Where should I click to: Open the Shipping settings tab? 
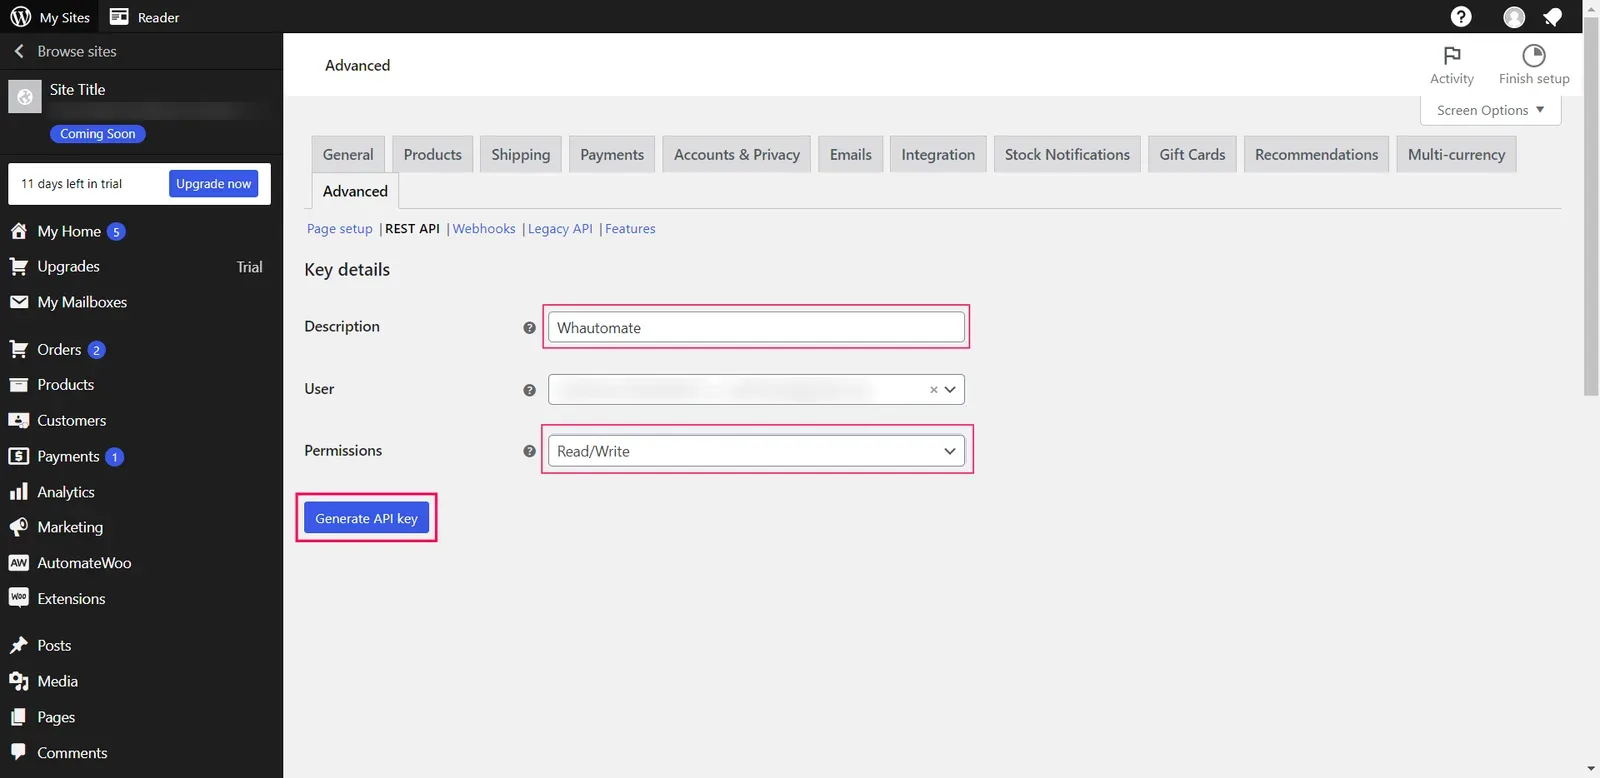point(521,154)
